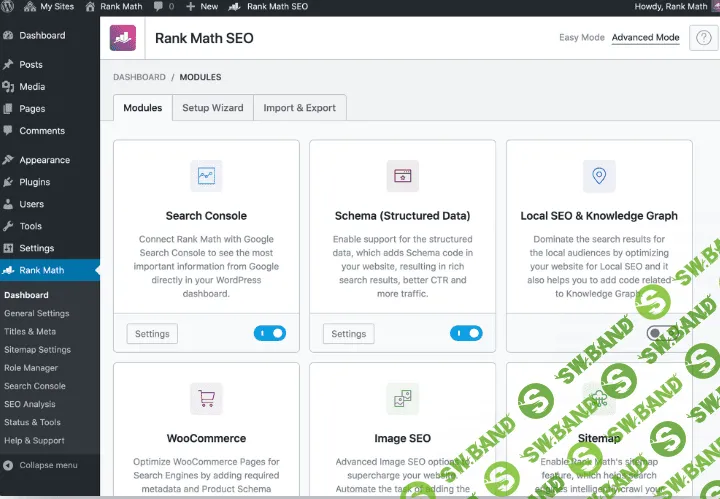Open Search Console submenu item
The image size is (720, 499).
coord(35,386)
